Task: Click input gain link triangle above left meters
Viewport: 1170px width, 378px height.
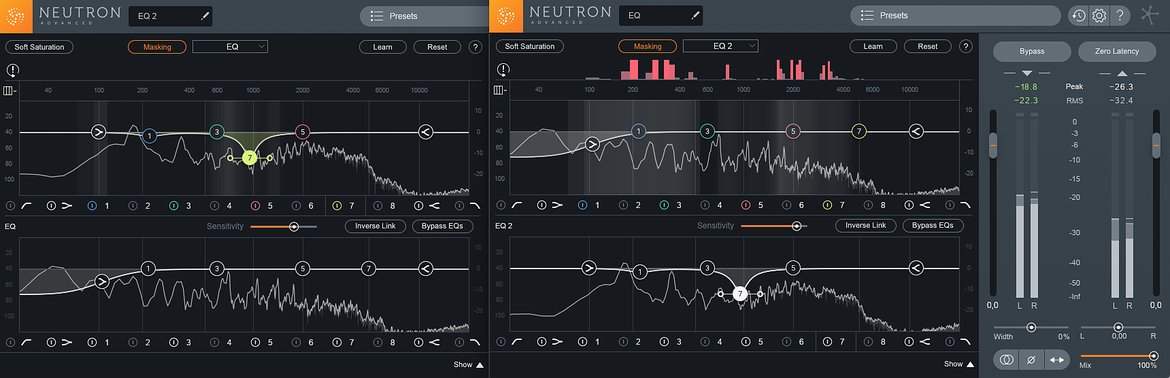Action: point(1027,73)
